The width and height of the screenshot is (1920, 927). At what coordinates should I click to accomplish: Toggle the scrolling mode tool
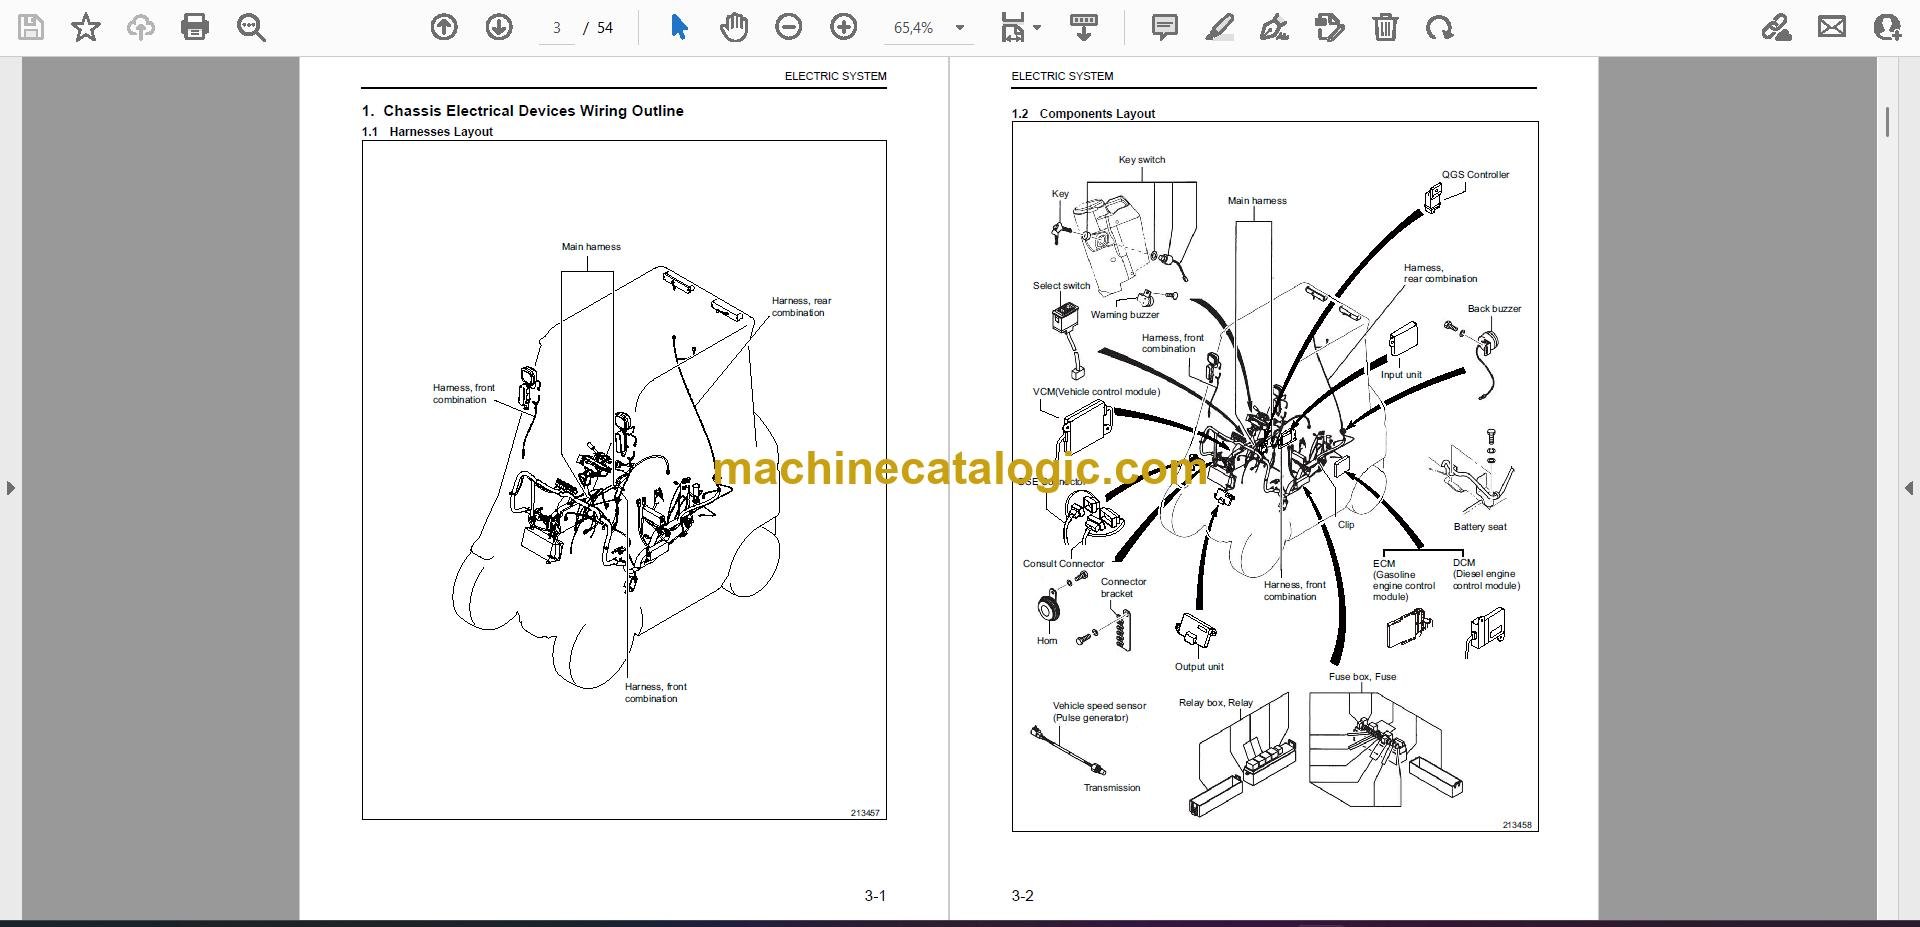pyautogui.click(x=1084, y=27)
